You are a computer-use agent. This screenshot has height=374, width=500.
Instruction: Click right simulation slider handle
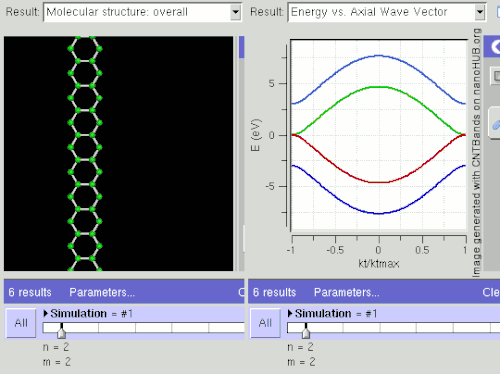306,331
